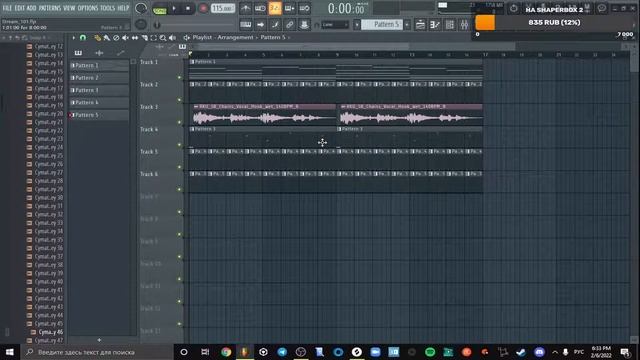640x360 pixels.
Task: Open the OPTIONS menu
Action: [88, 8]
